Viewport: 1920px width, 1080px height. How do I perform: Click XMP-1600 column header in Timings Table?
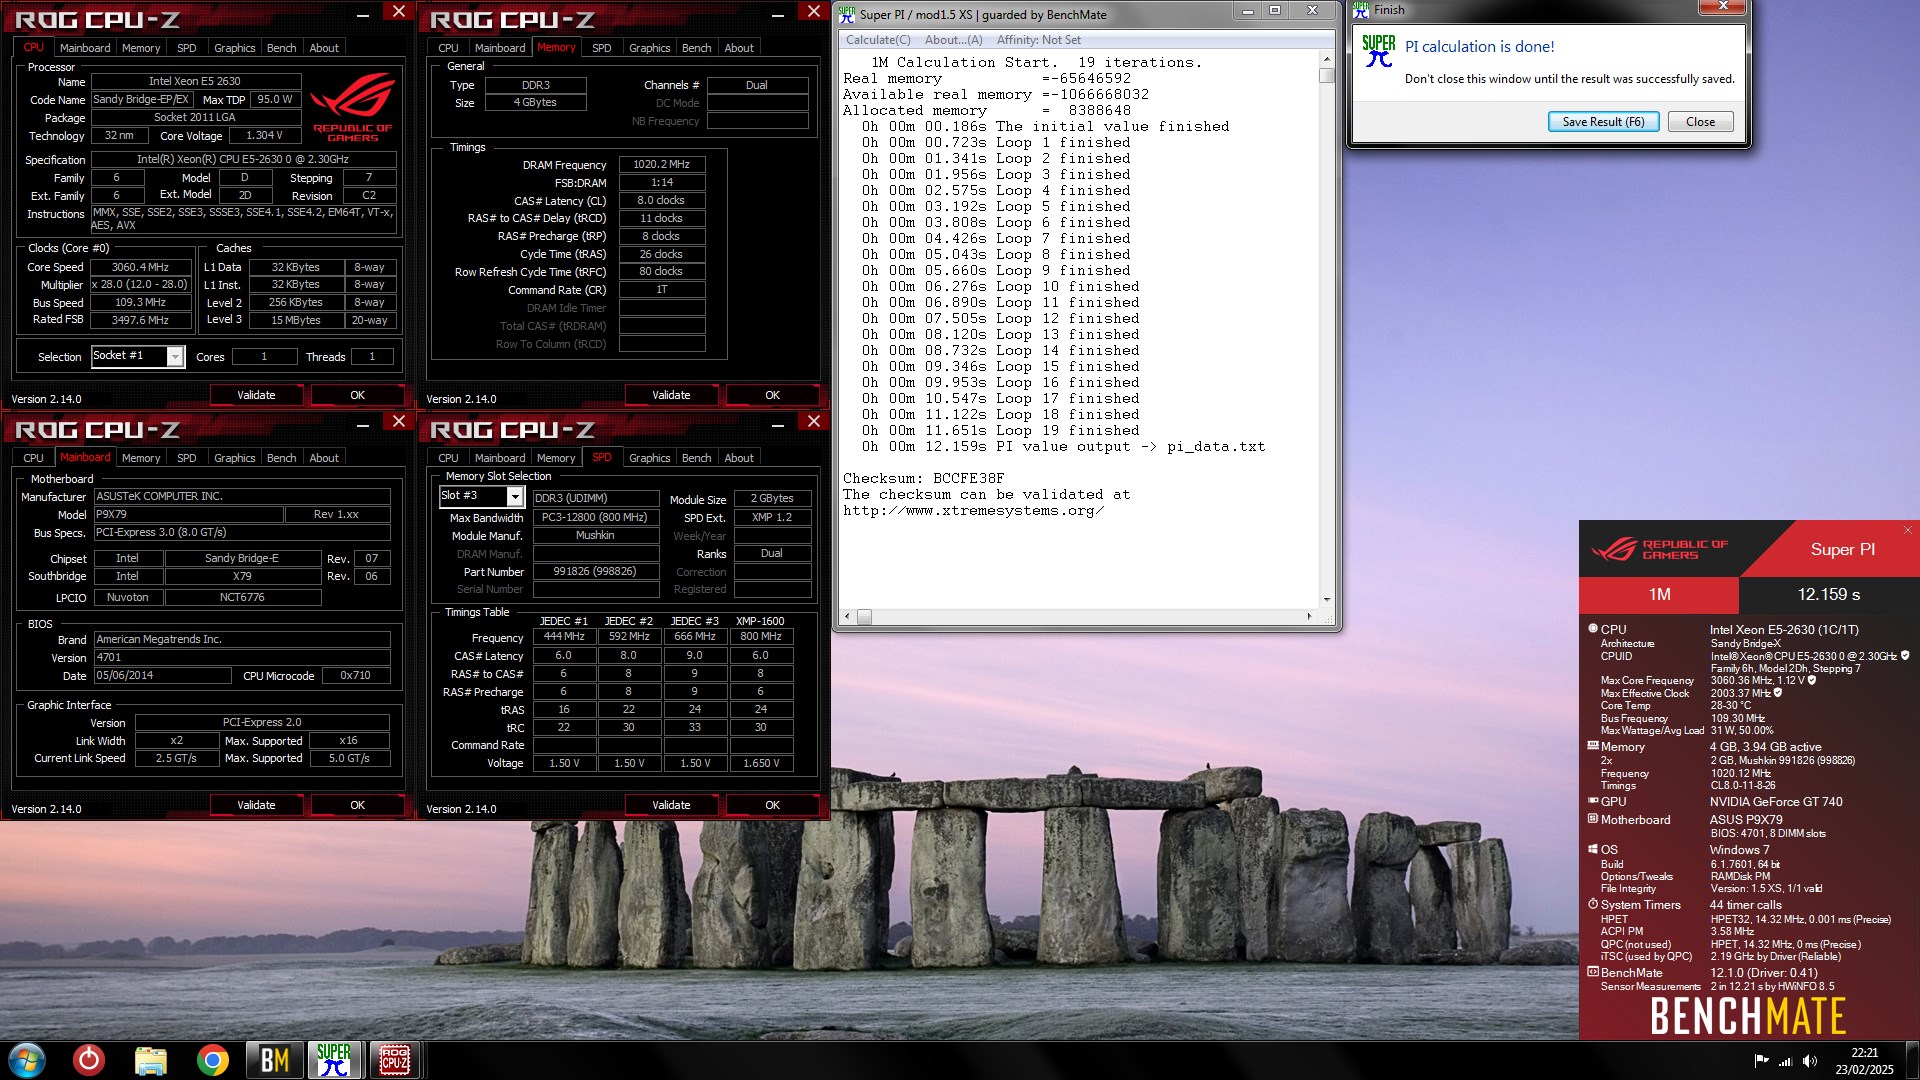pos(760,621)
